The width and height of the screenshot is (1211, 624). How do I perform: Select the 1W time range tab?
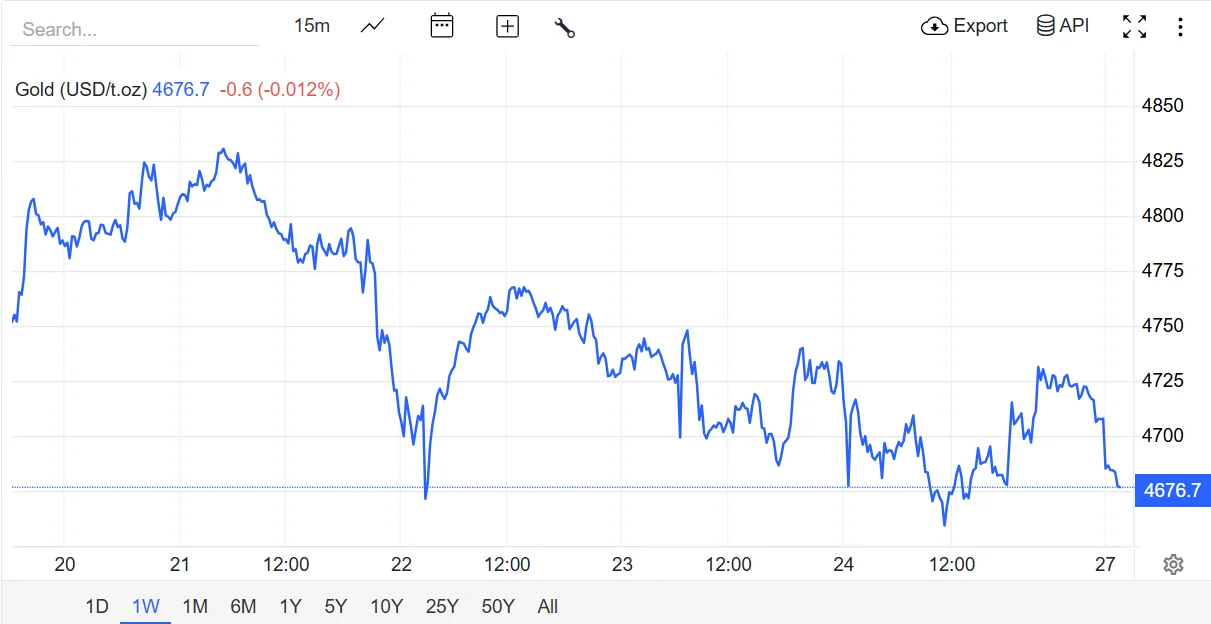pyautogui.click(x=146, y=606)
